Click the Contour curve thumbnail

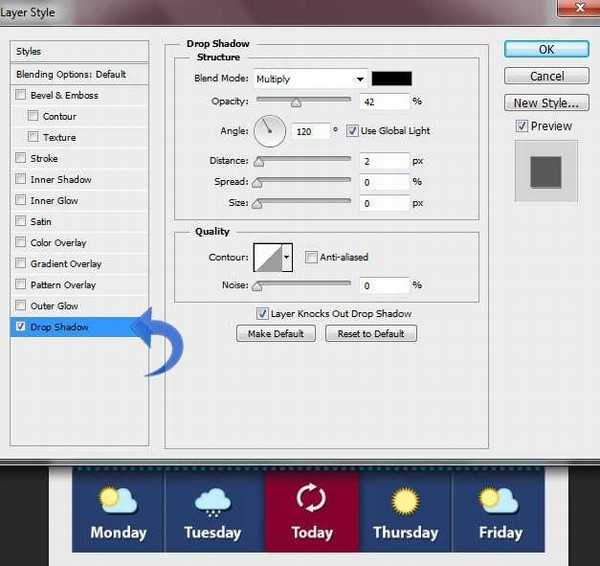(266, 257)
